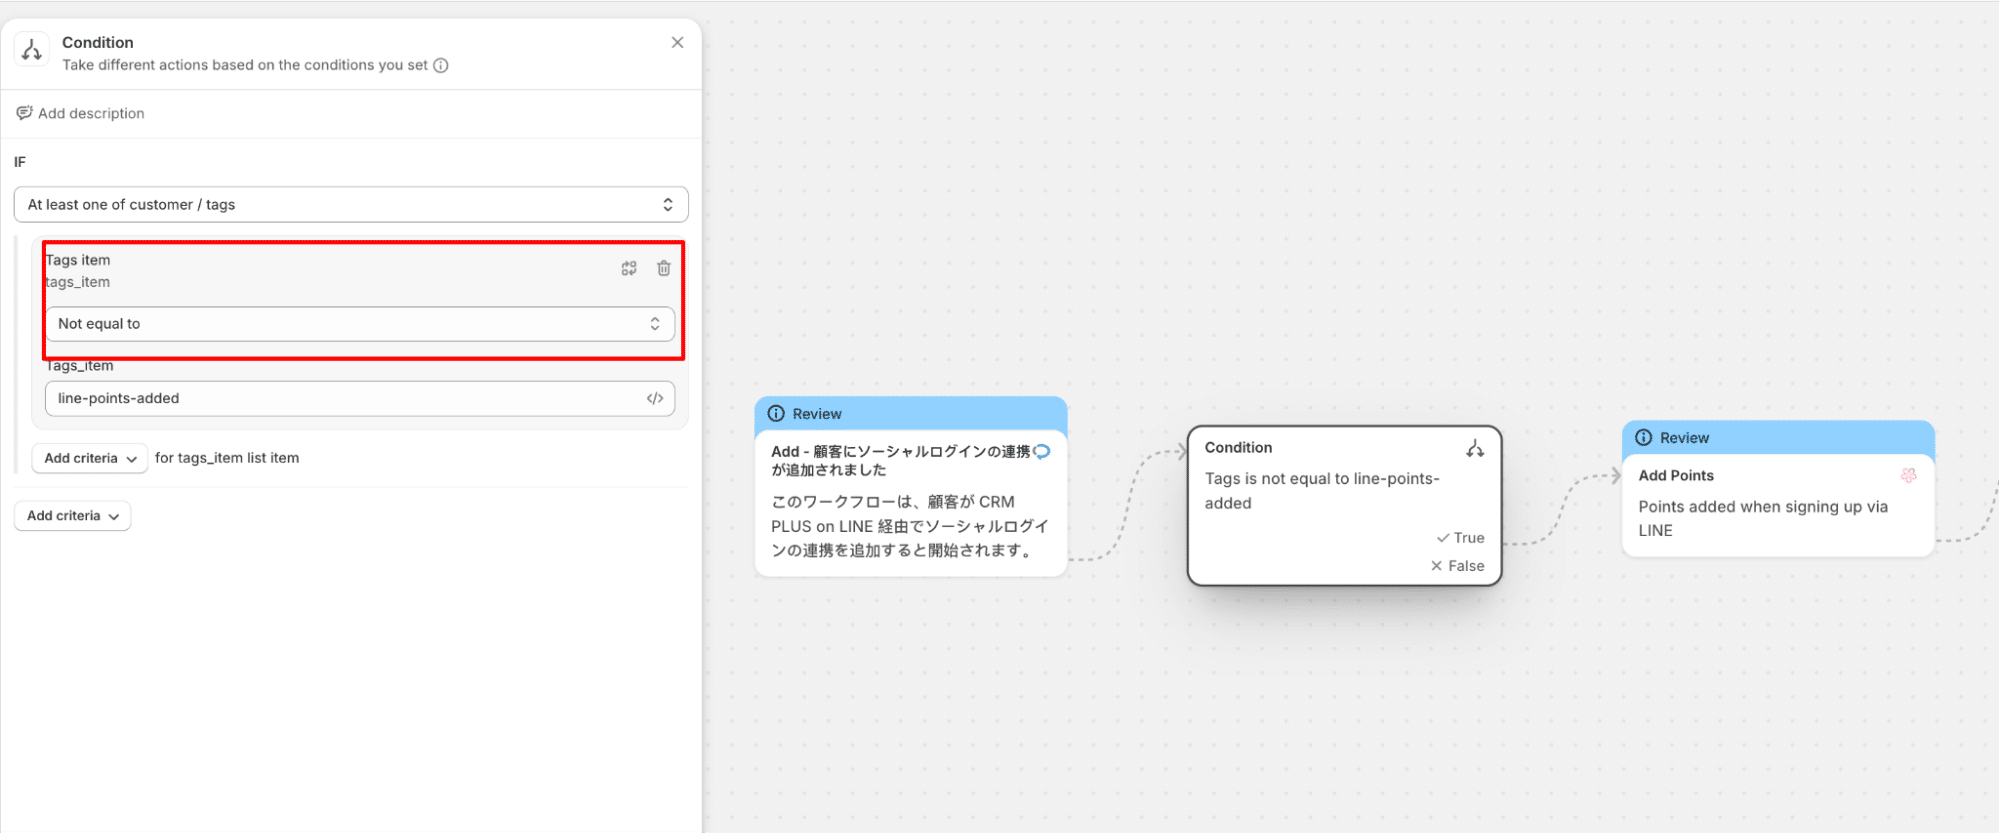Click the swap variable icon for Tags item

[629, 268]
